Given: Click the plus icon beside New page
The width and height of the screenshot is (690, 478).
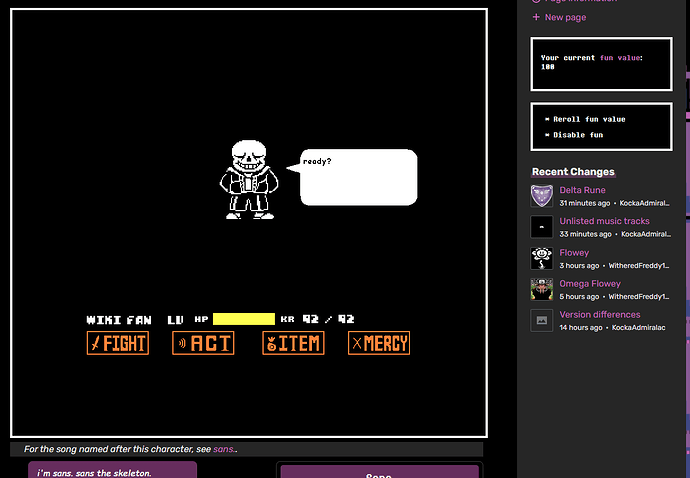Looking at the screenshot, I should click(x=536, y=17).
